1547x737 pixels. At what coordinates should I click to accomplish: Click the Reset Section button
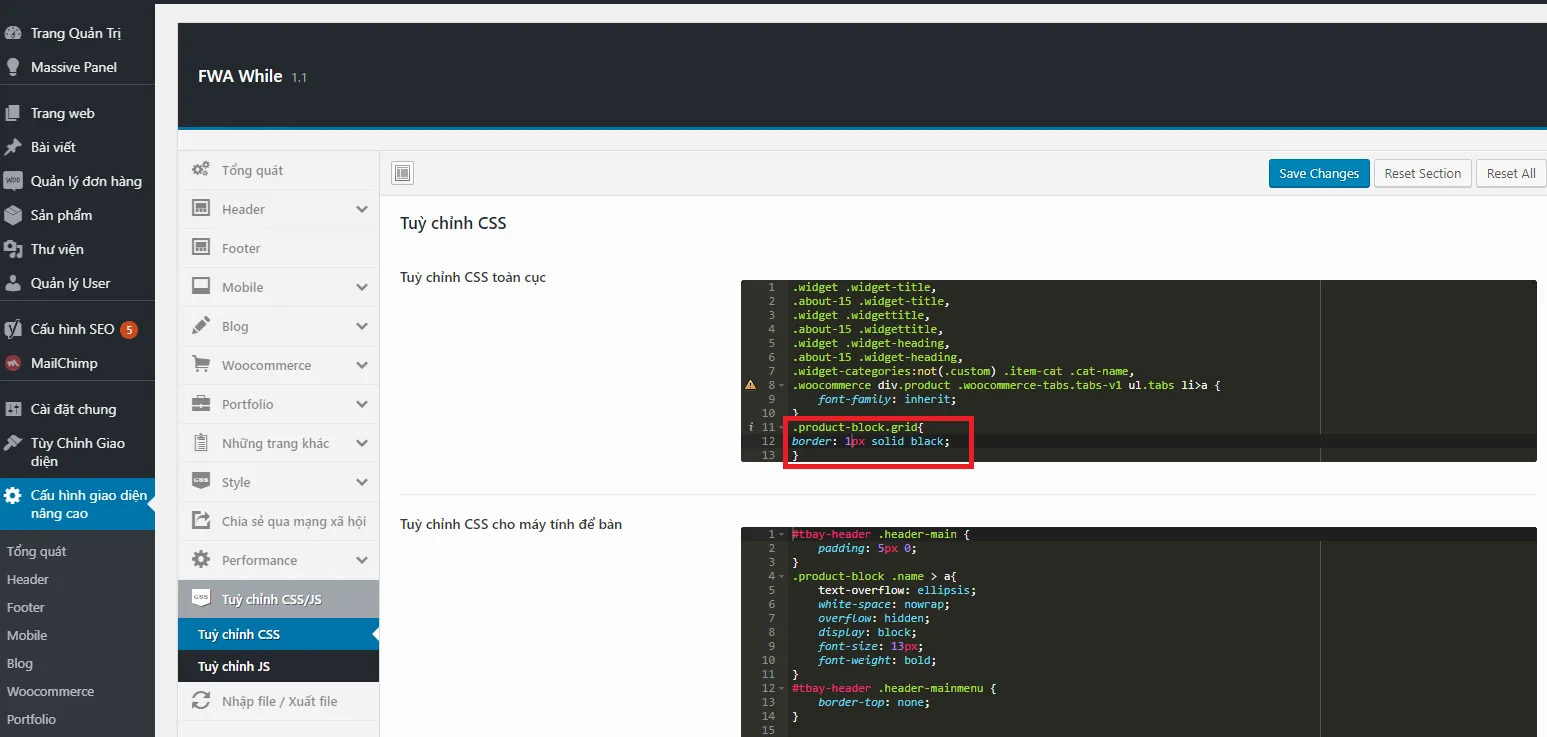point(1422,173)
